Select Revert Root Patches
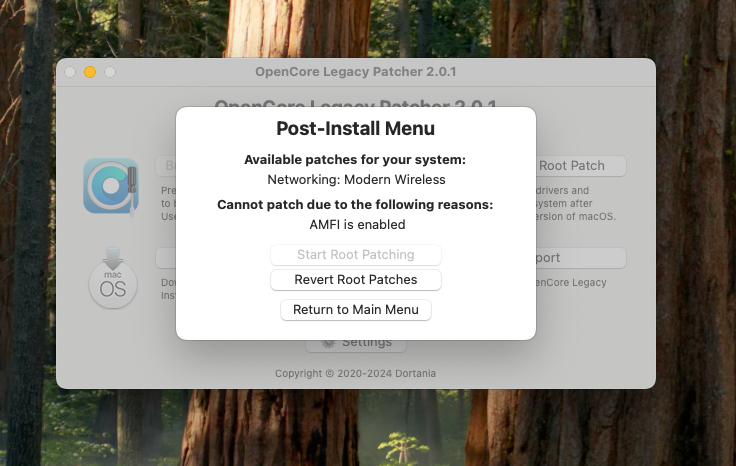Image resolution: width=736 pixels, height=466 pixels. [x=355, y=280]
